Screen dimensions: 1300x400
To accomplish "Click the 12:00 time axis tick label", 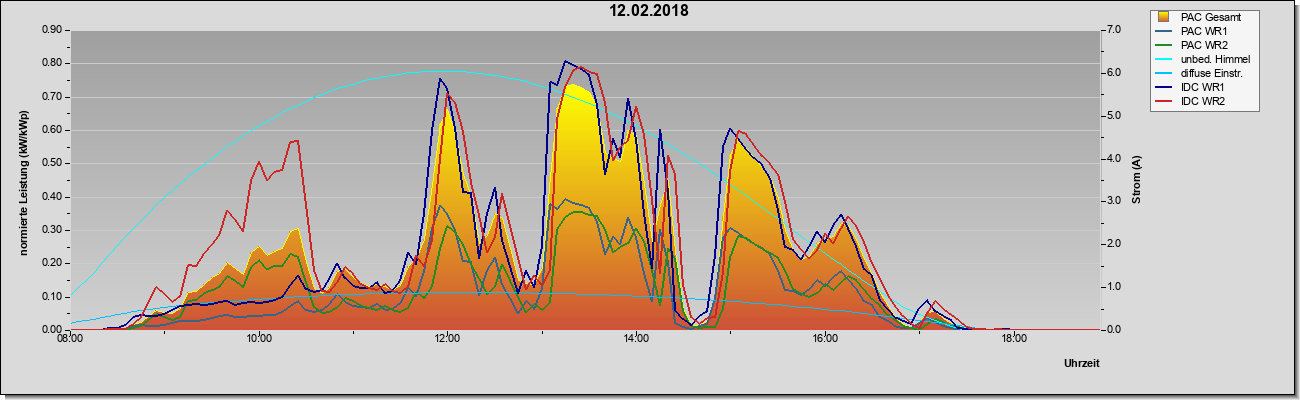I will [447, 338].
